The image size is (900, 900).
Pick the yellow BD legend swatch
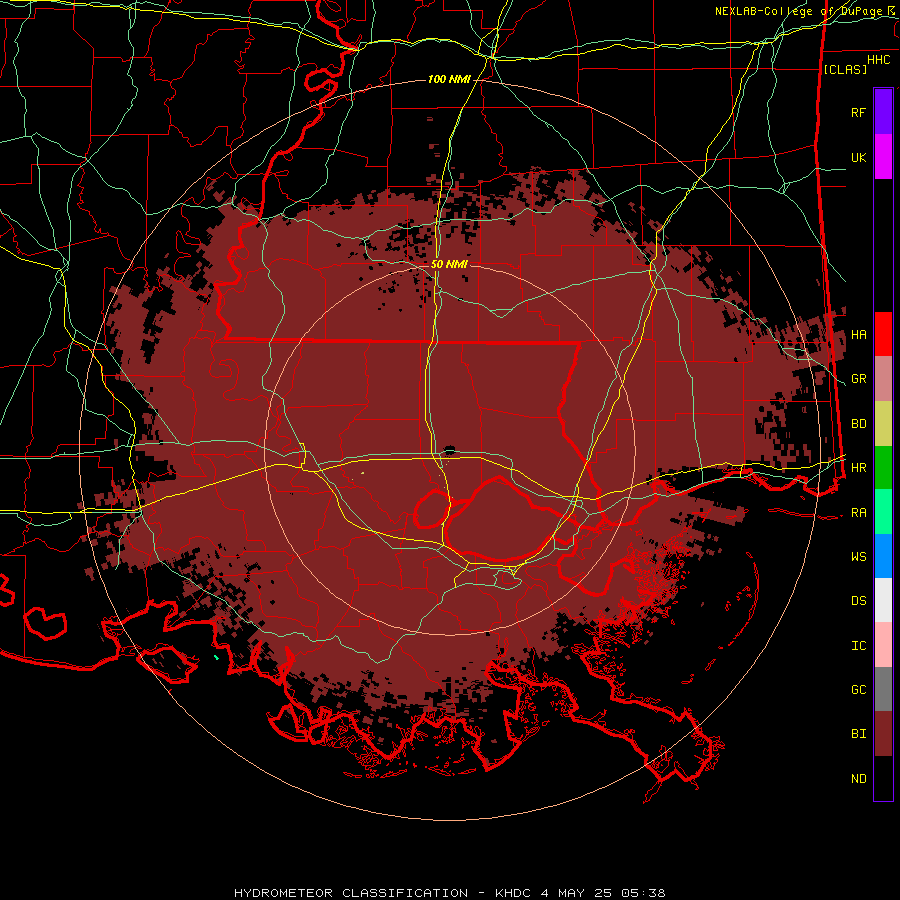click(883, 424)
